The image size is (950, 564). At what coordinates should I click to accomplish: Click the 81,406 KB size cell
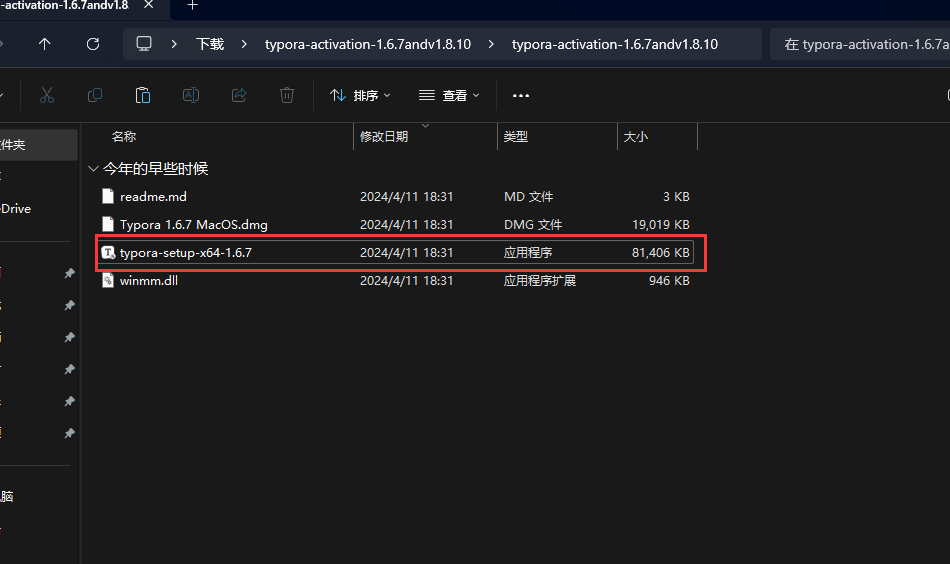[x=660, y=253]
